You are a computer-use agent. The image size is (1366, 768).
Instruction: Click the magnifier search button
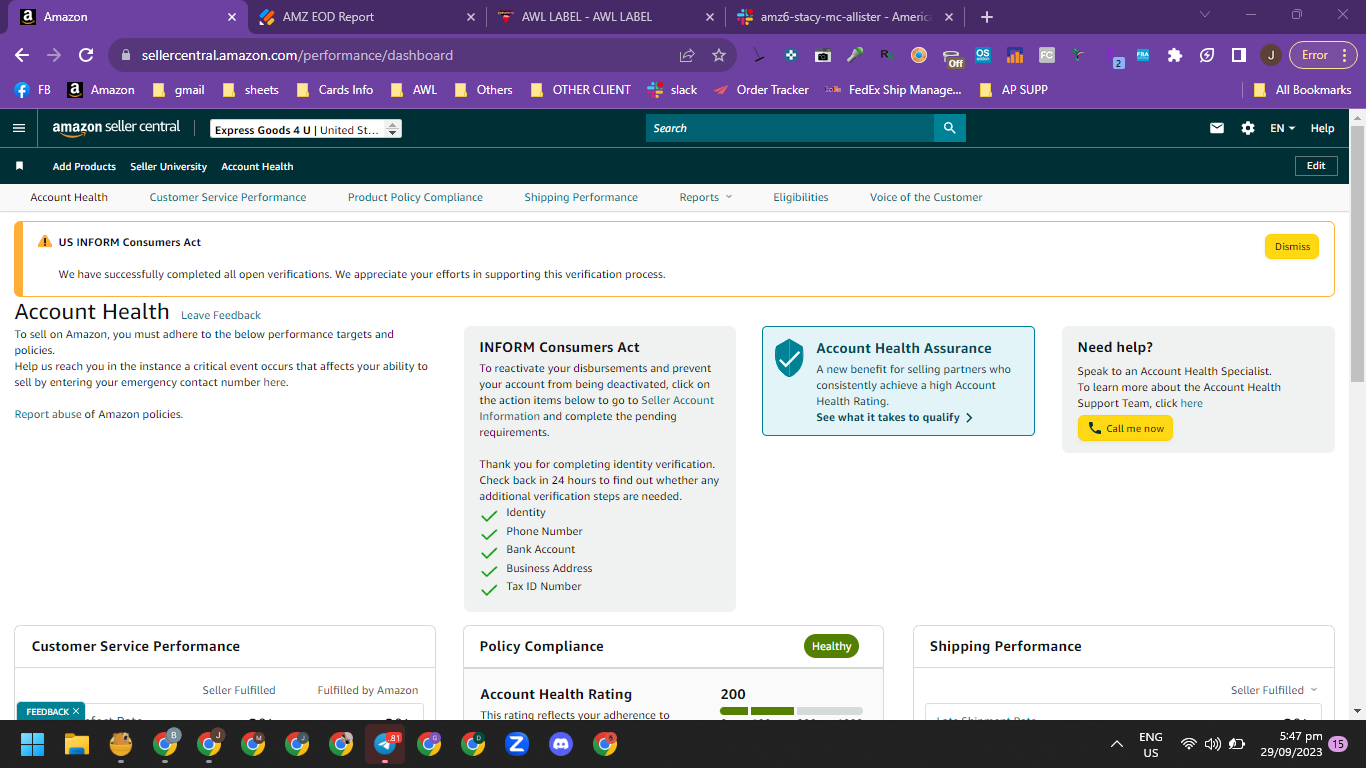click(949, 128)
